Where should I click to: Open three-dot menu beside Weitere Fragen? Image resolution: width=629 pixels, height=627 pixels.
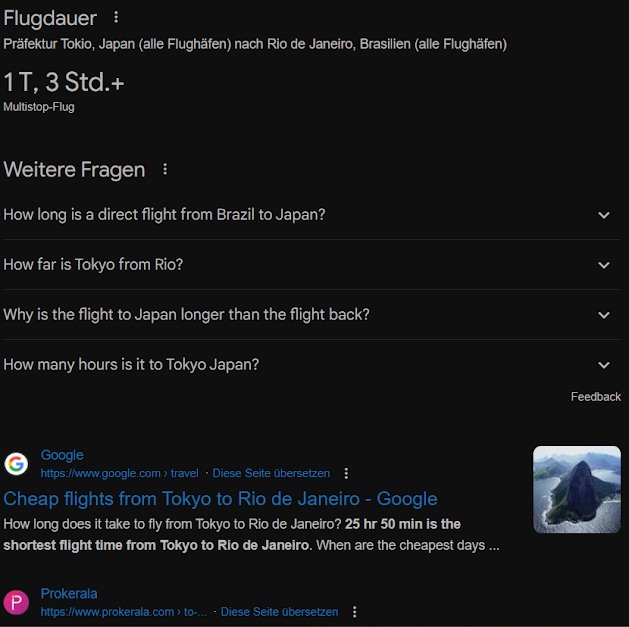[x=165, y=169]
